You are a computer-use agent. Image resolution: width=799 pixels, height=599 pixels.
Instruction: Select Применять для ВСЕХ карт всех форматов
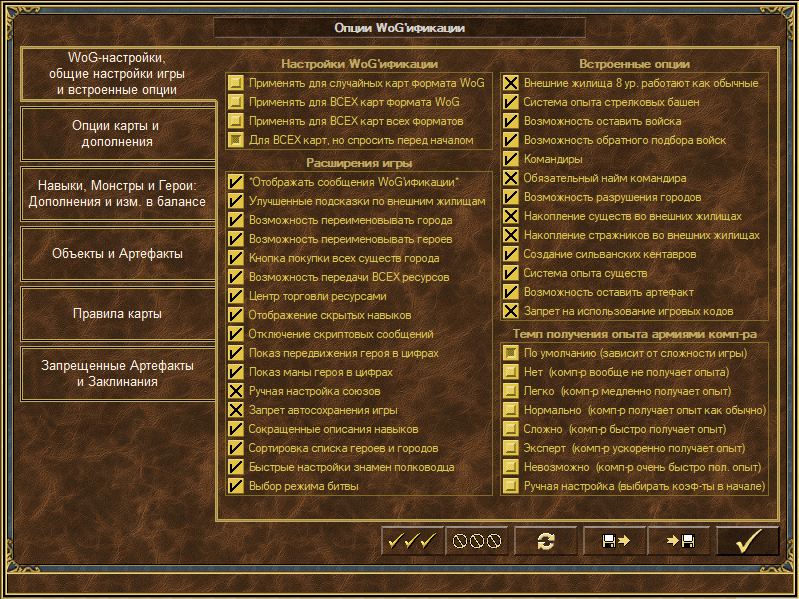pyautogui.click(x=235, y=121)
